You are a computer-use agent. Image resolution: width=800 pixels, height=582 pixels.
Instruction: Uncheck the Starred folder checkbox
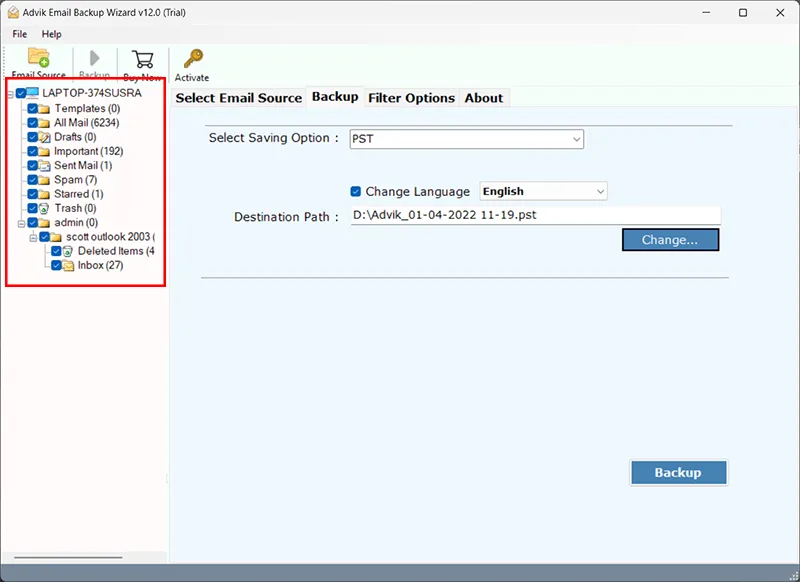pos(33,194)
